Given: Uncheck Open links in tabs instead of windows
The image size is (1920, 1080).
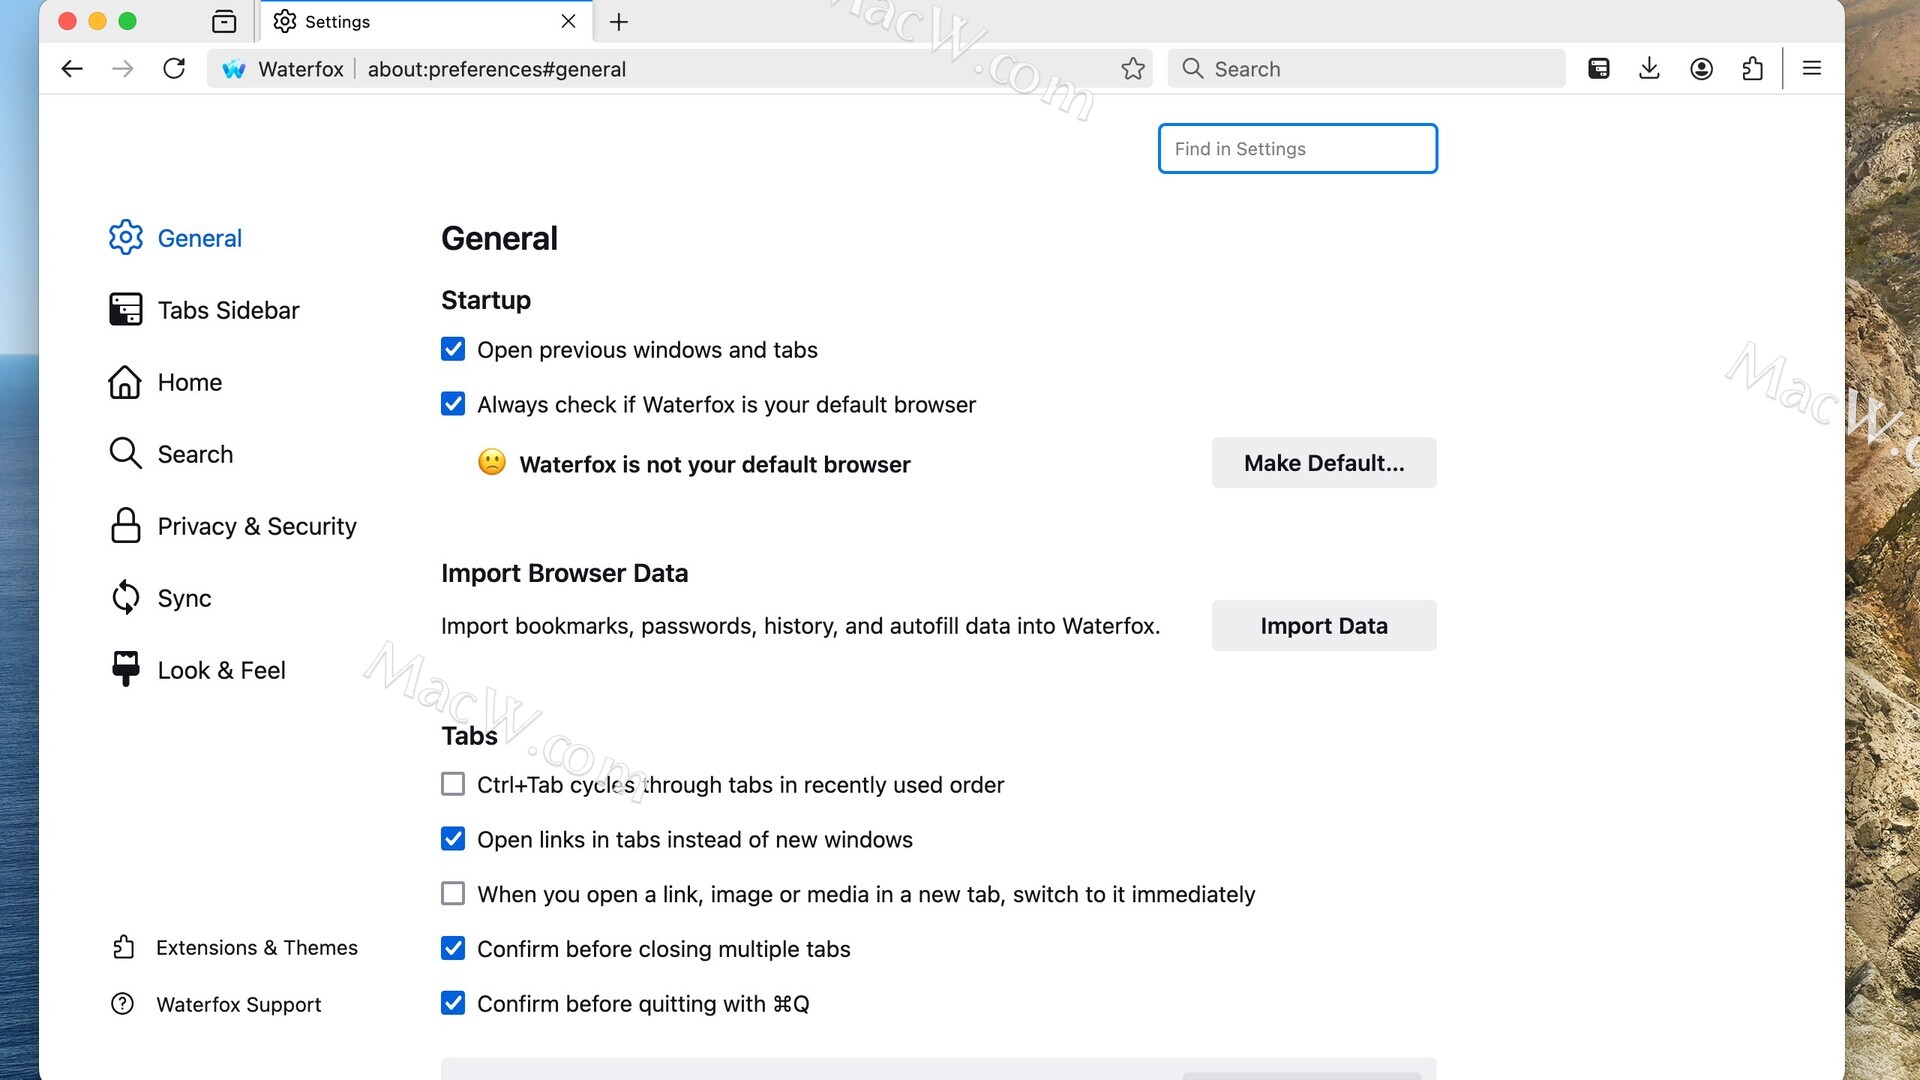Looking at the screenshot, I should (x=453, y=839).
